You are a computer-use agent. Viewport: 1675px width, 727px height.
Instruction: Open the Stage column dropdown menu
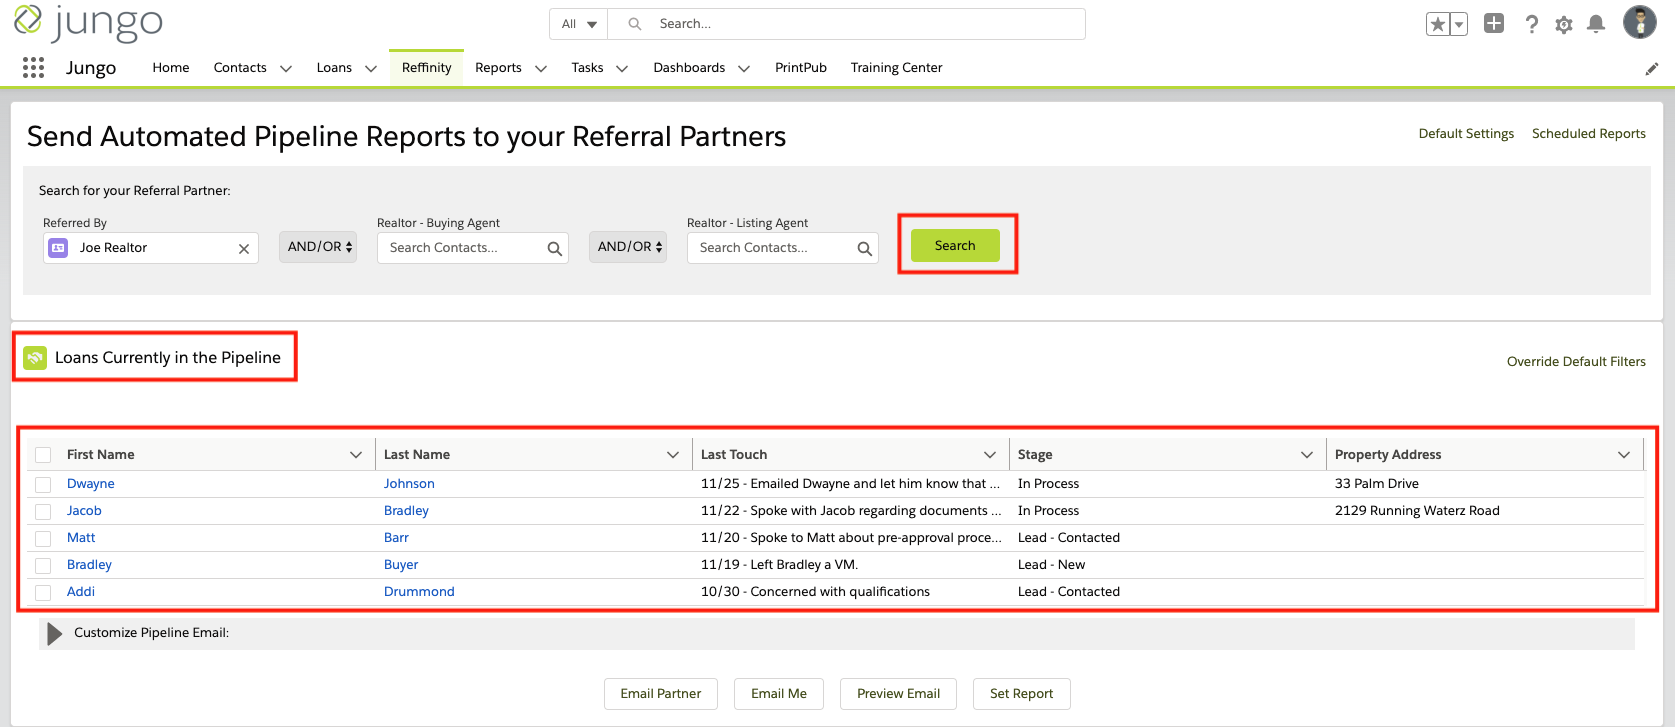click(1306, 455)
